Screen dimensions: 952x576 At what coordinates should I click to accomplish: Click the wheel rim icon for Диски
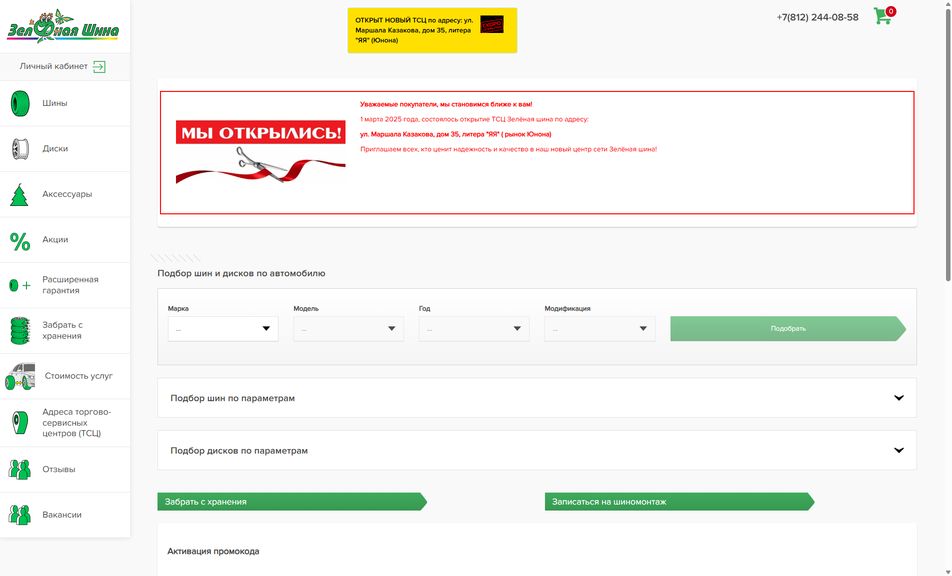click(20, 149)
